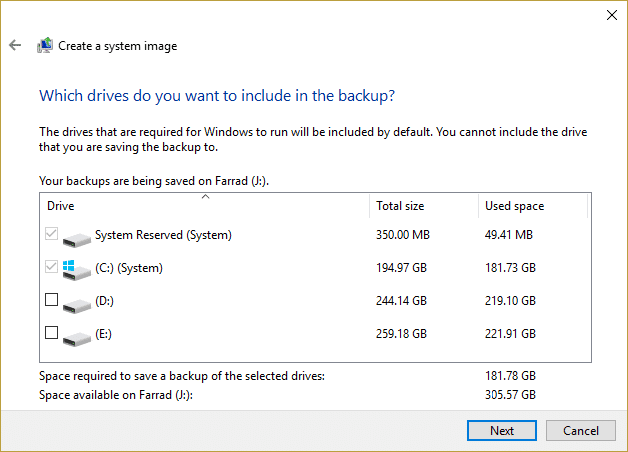Click the Create a system image wizard icon

(45, 45)
